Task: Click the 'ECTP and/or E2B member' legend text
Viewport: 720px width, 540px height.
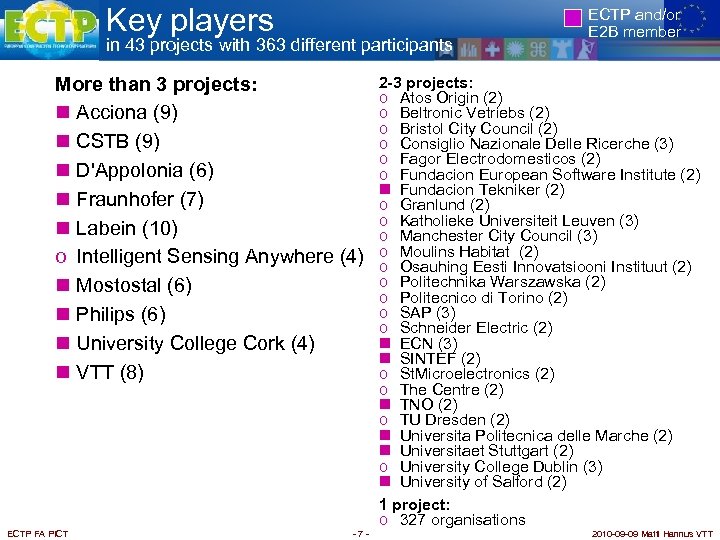Action: click(634, 23)
